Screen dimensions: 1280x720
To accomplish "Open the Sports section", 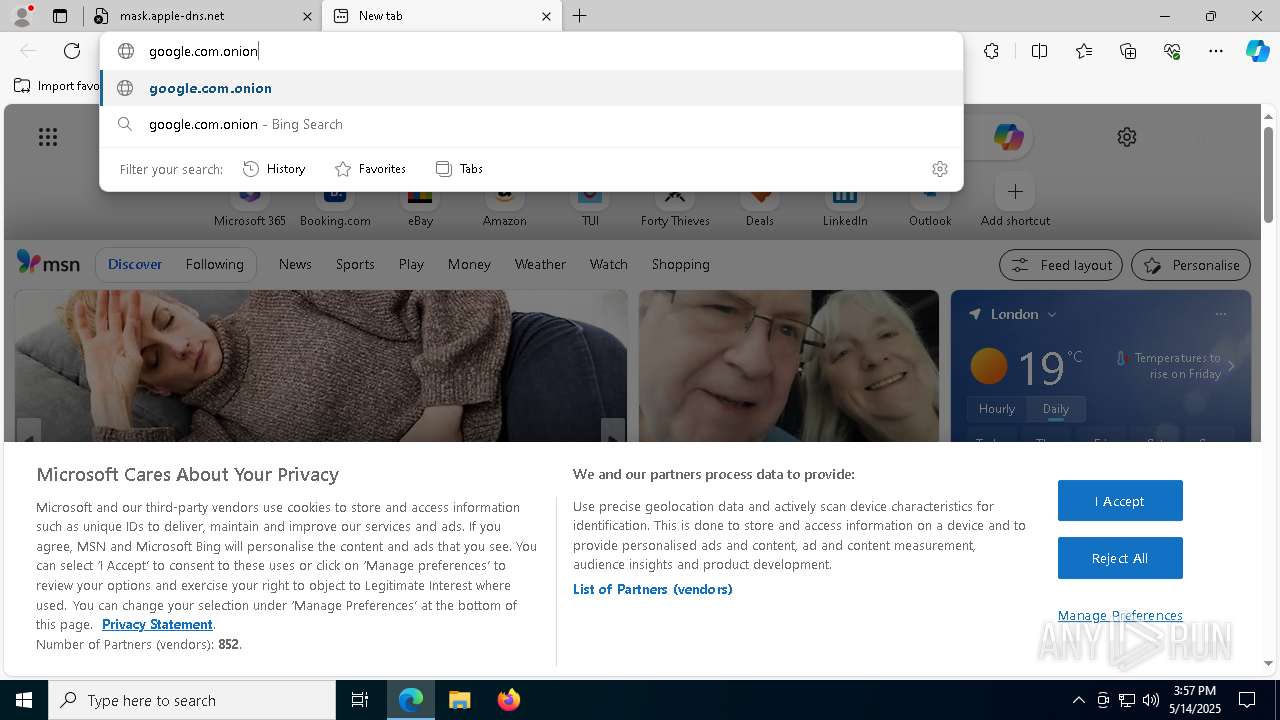I will 355,264.
